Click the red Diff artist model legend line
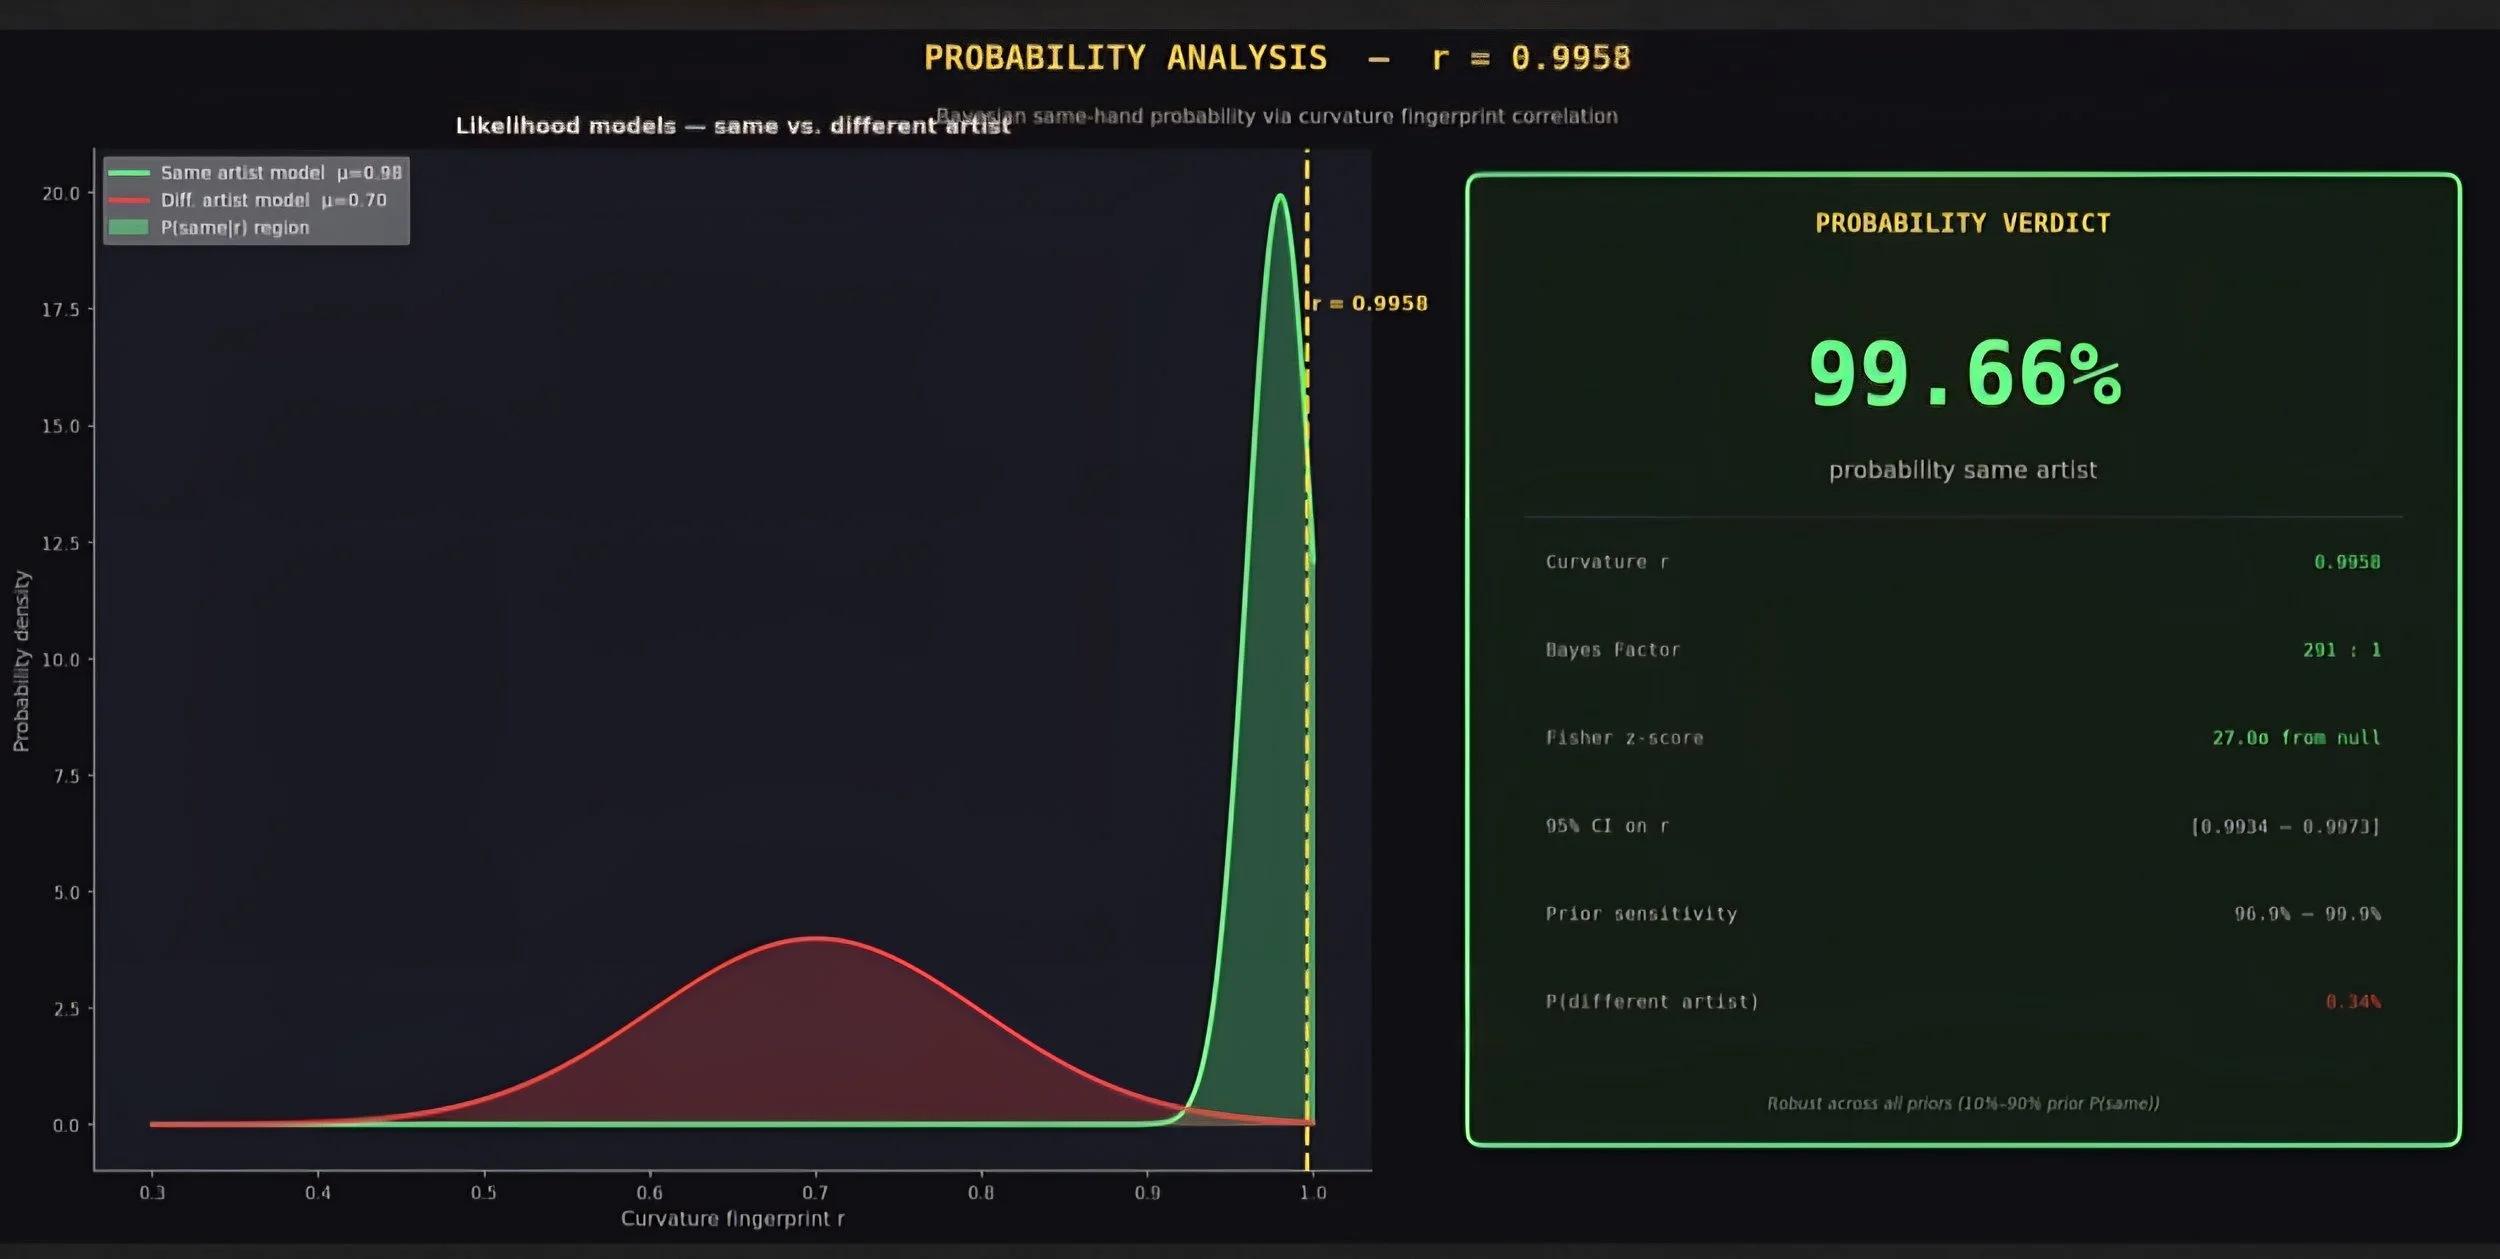This screenshot has width=2500, height=1259. coord(128,200)
